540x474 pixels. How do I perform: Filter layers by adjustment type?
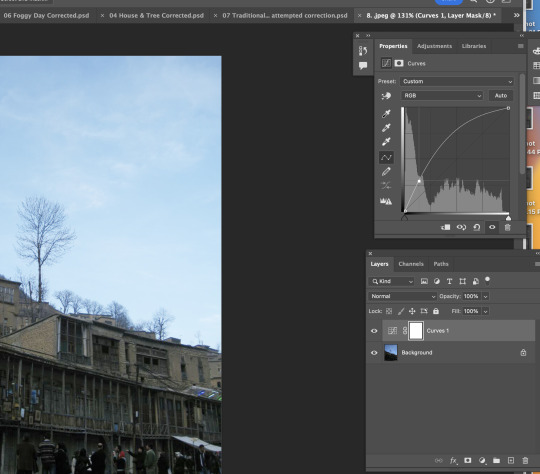(437, 281)
